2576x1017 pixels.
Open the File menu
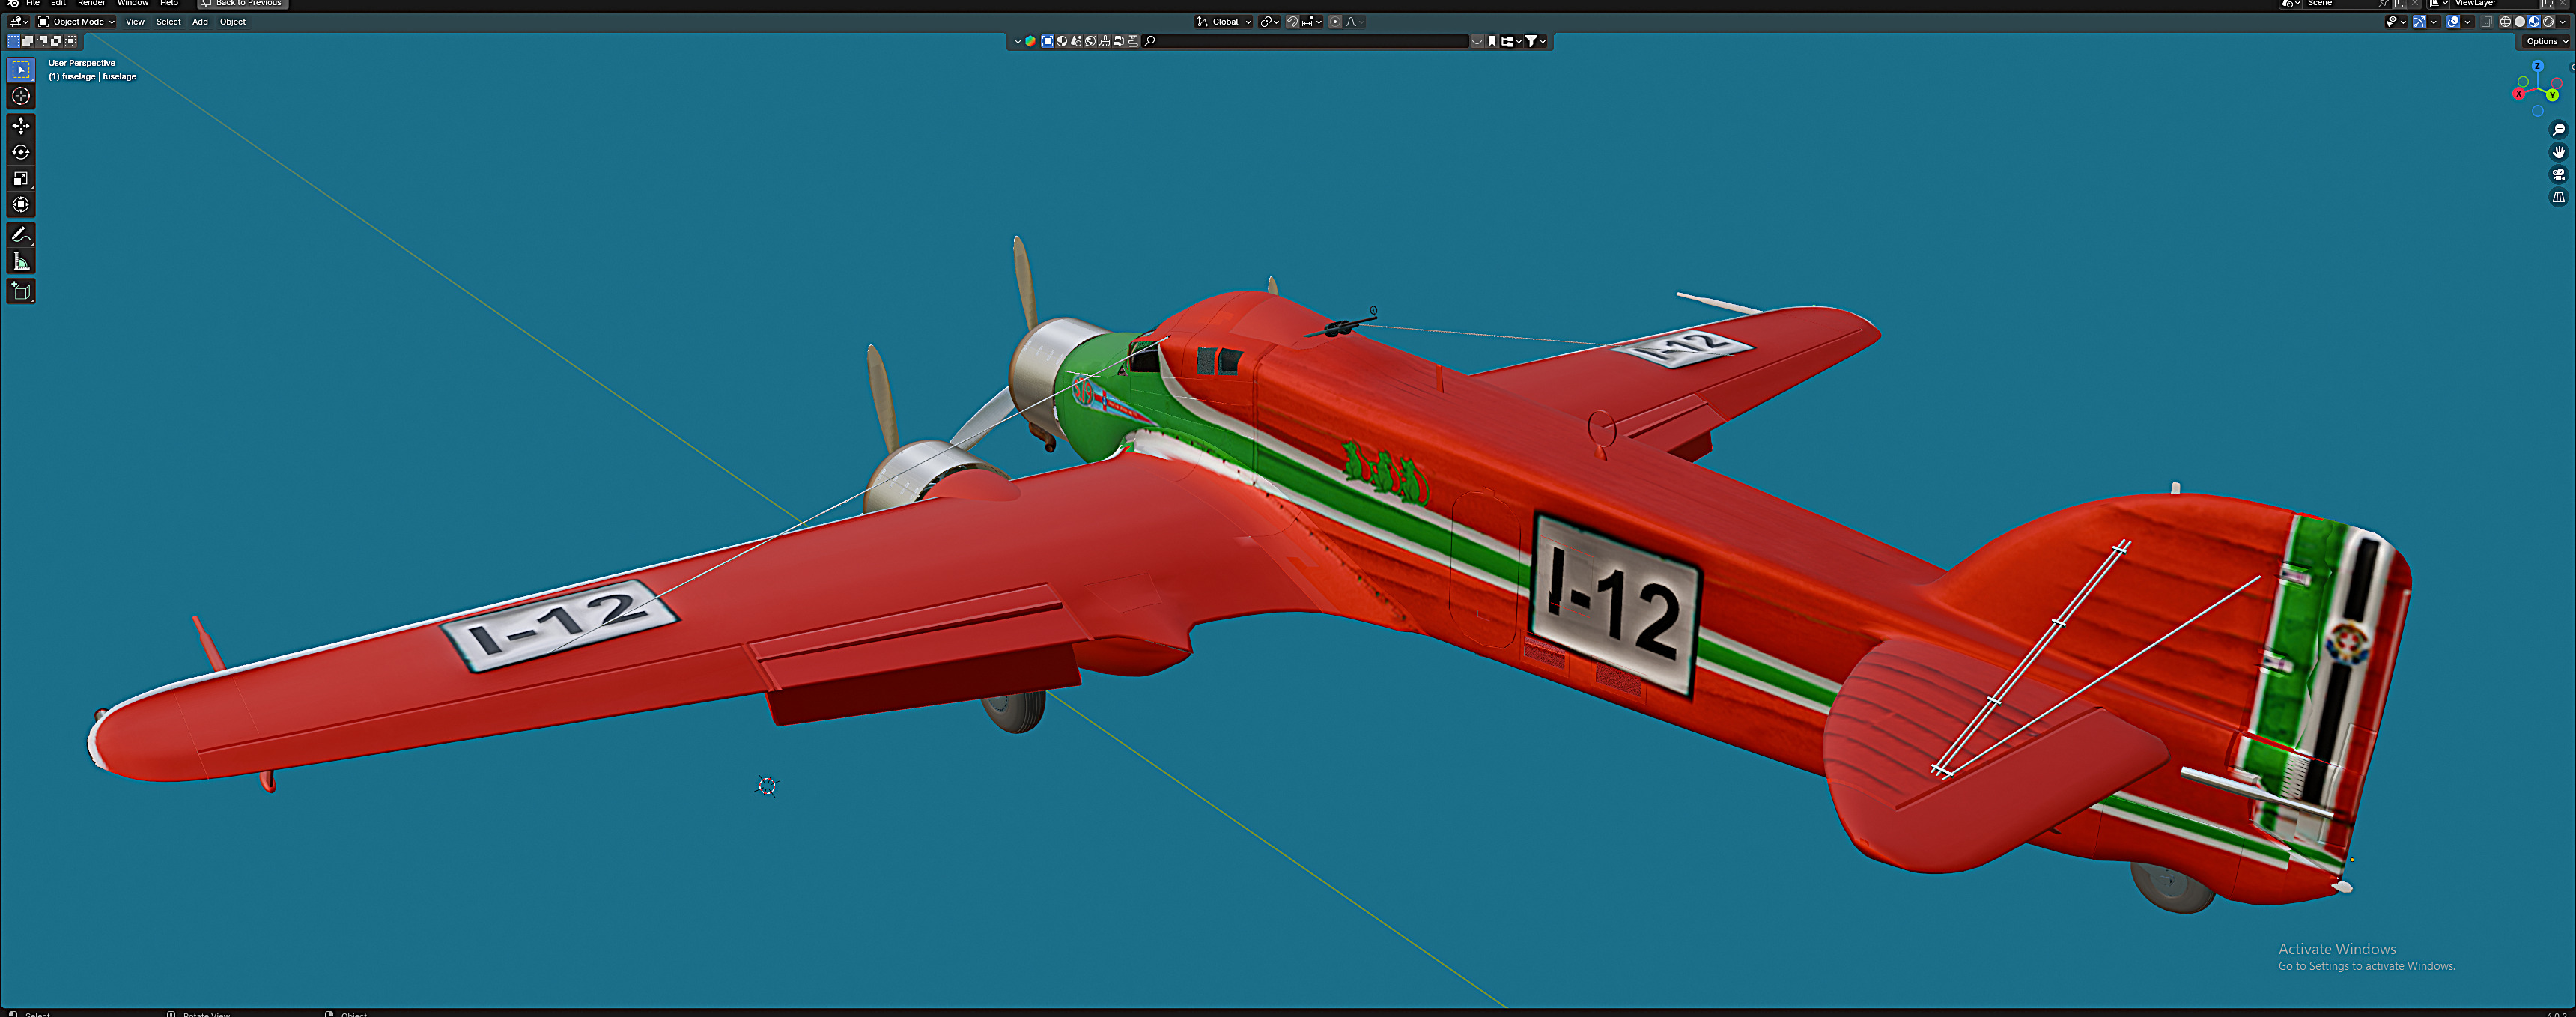(x=33, y=3)
